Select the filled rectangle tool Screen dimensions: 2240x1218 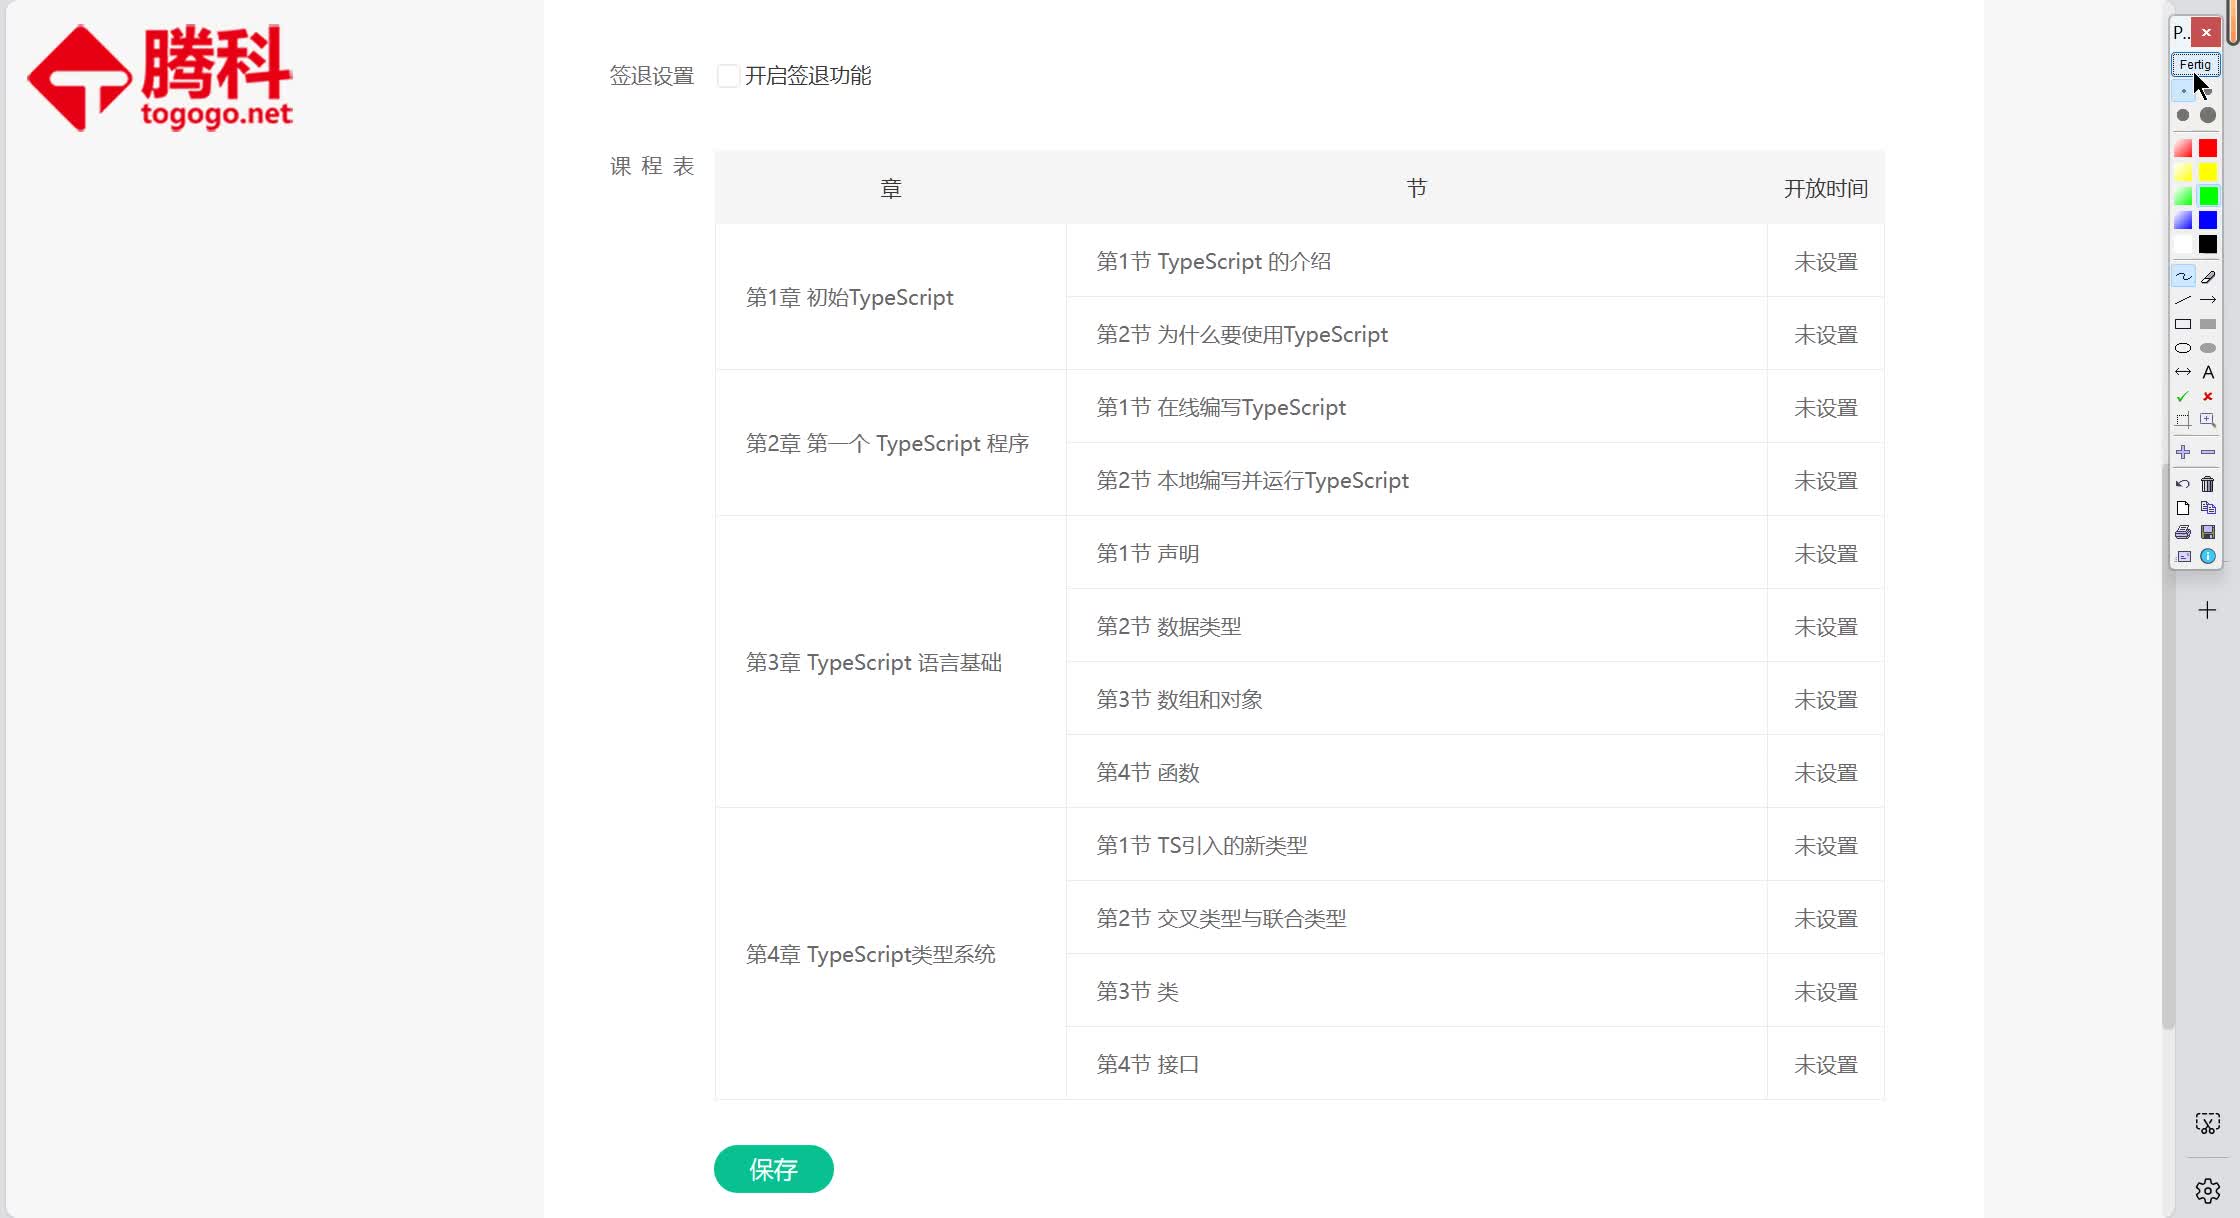(x=2208, y=324)
